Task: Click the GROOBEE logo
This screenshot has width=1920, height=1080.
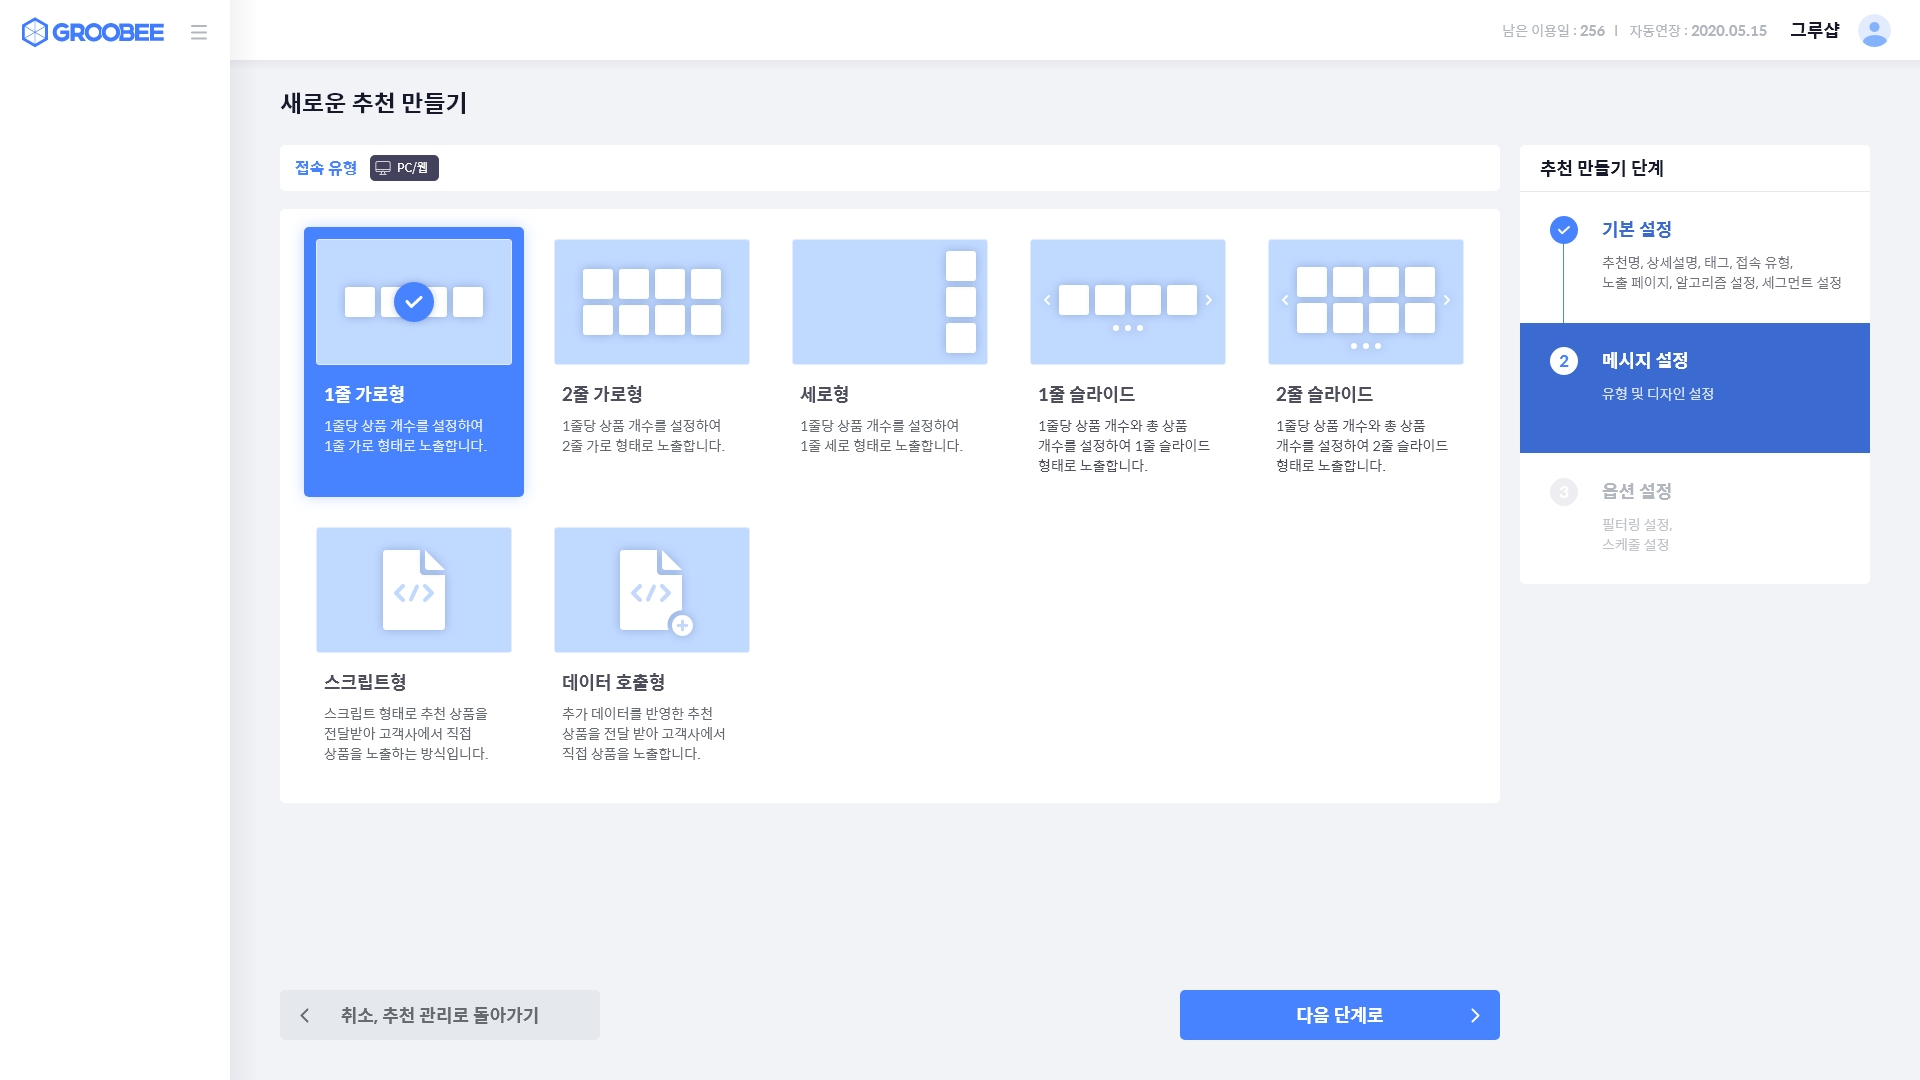Action: pyautogui.click(x=93, y=32)
